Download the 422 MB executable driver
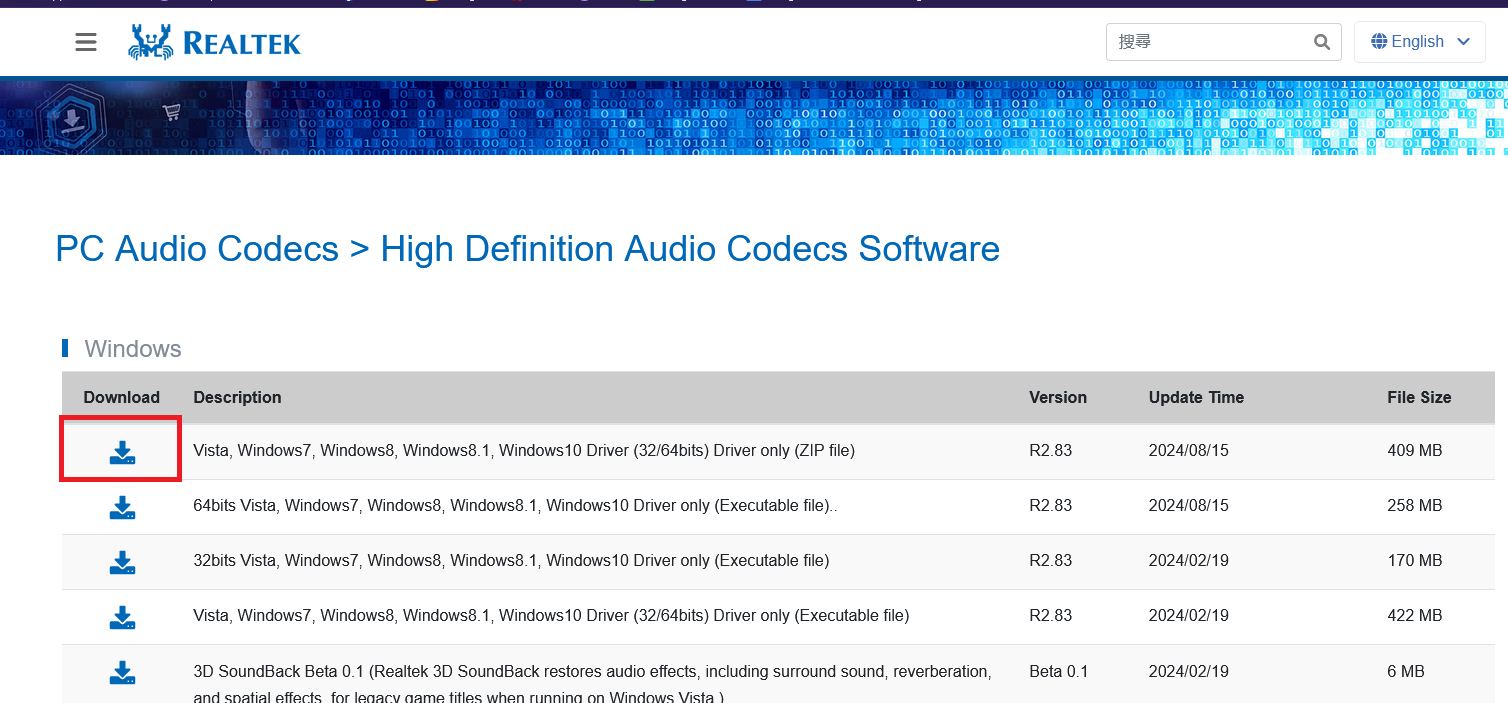Viewport: 1508px width, 703px height. click(x=122, y=617)
